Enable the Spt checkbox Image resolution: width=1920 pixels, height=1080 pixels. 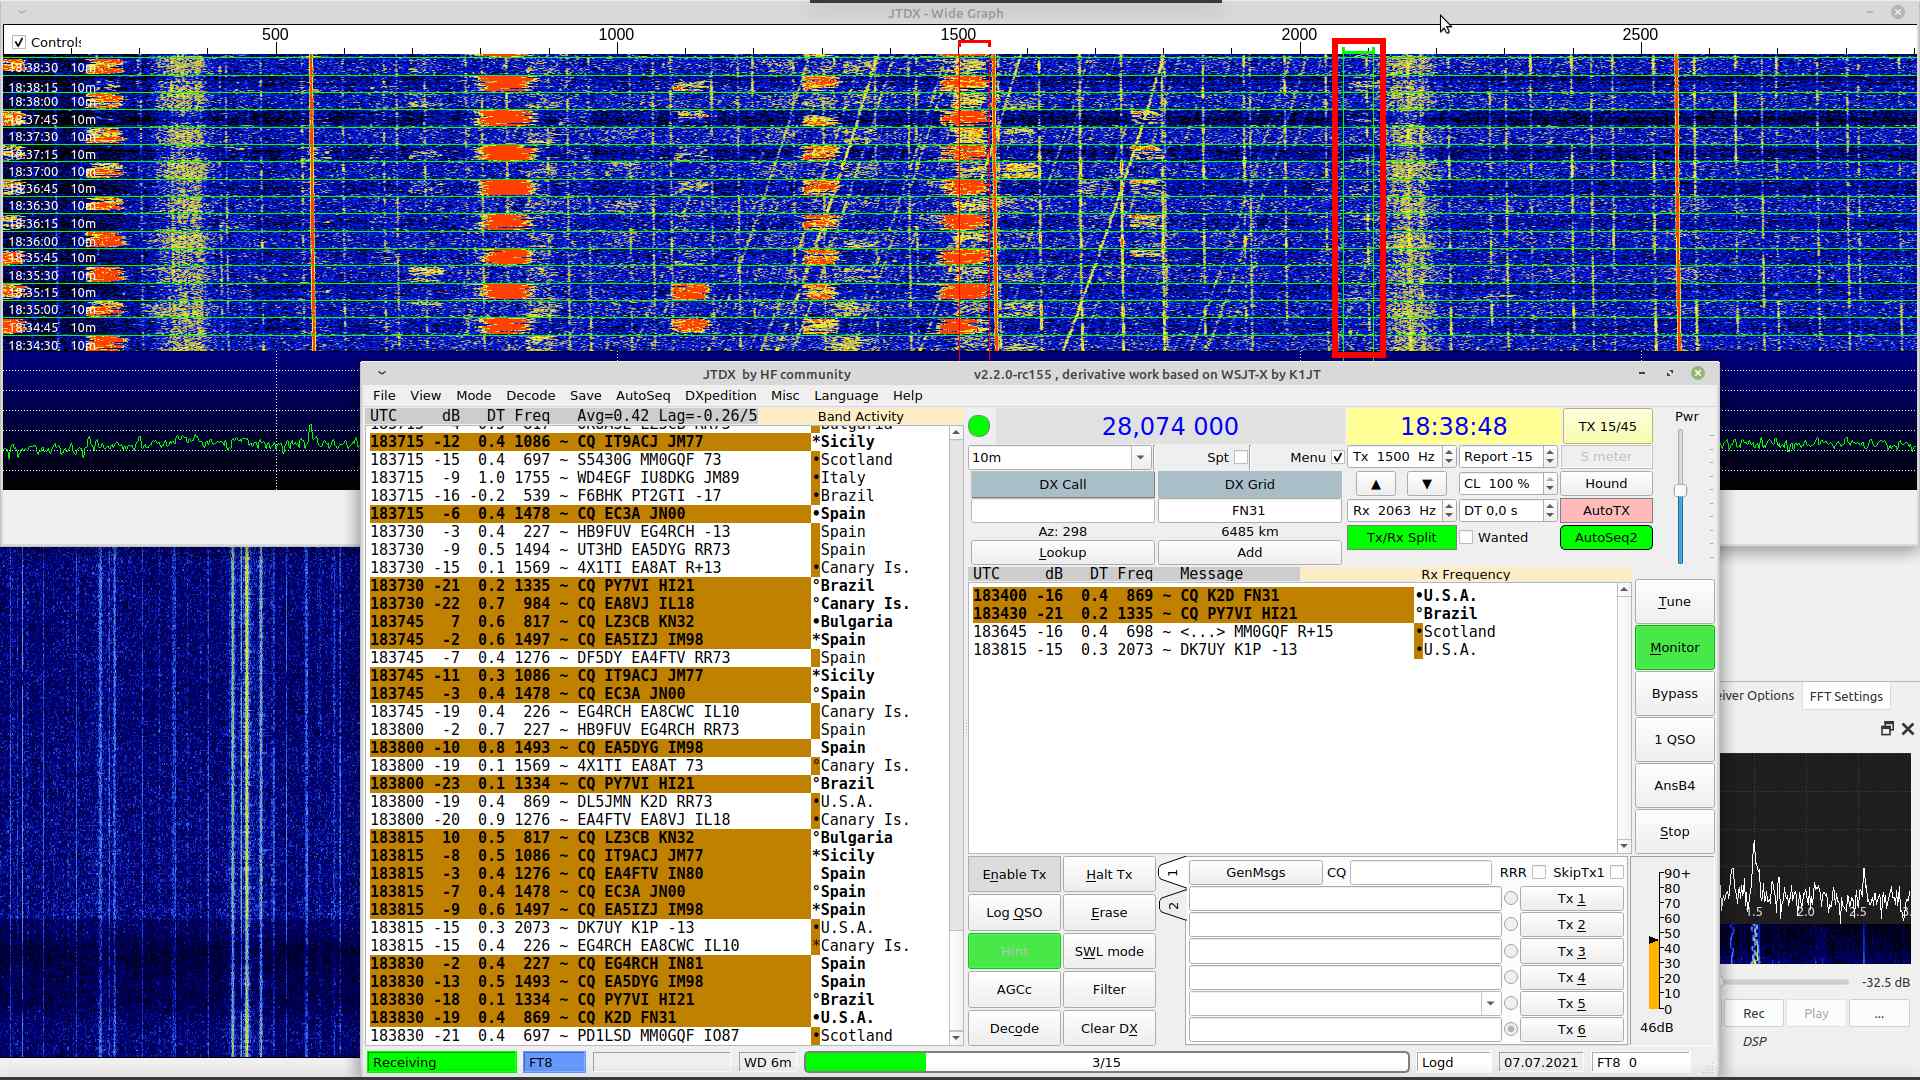[1241, 457]
